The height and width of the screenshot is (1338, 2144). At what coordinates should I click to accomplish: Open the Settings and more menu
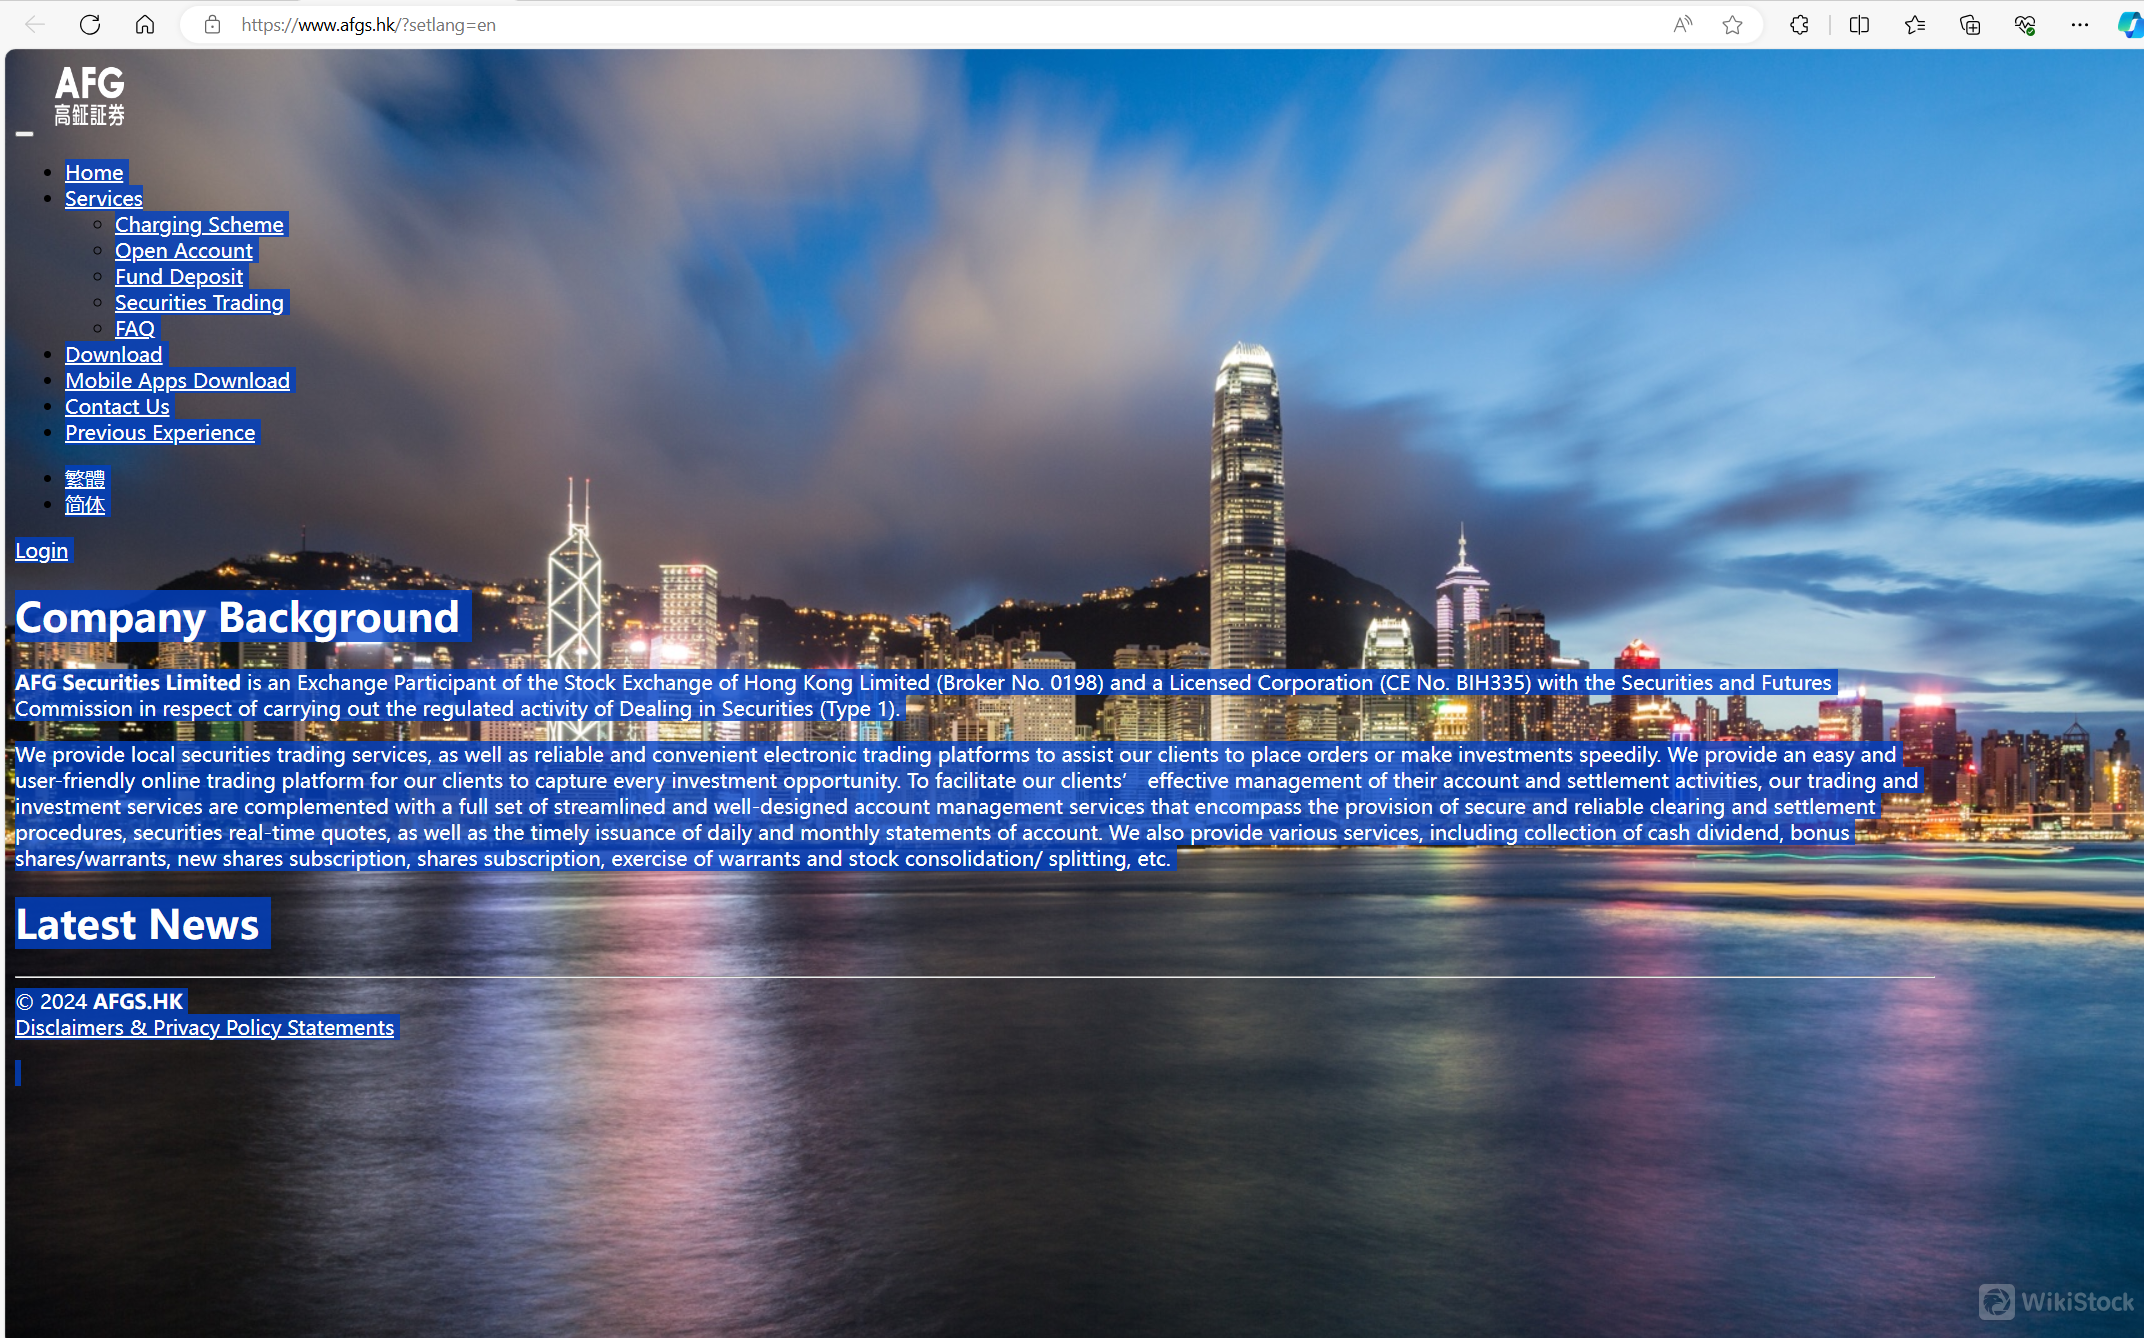2080,25
